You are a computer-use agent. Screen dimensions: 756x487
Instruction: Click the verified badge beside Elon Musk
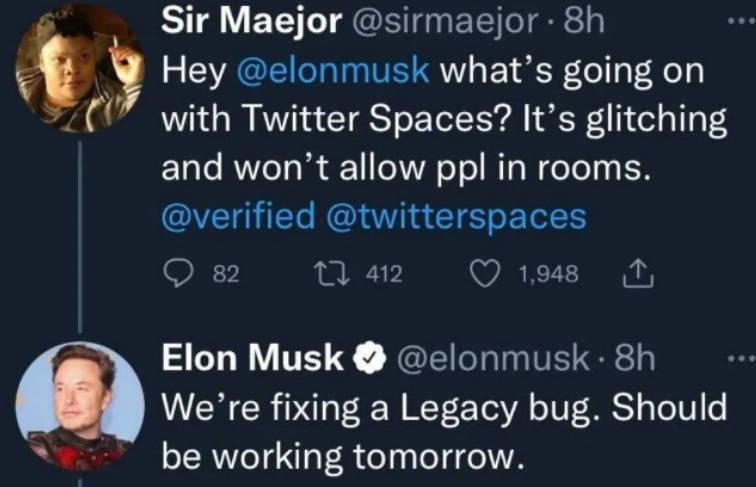point(372,358)
